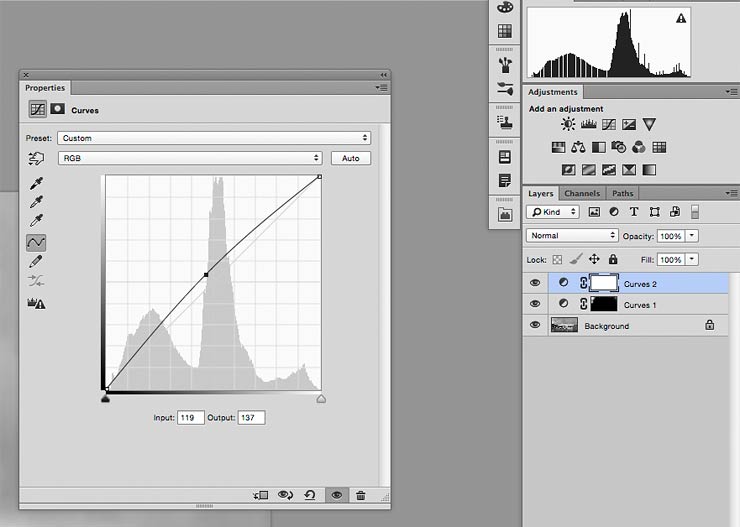Add a Levels adjustment
Image resolution: width=740 pixels, height=527 pixels.
point(589,124)
